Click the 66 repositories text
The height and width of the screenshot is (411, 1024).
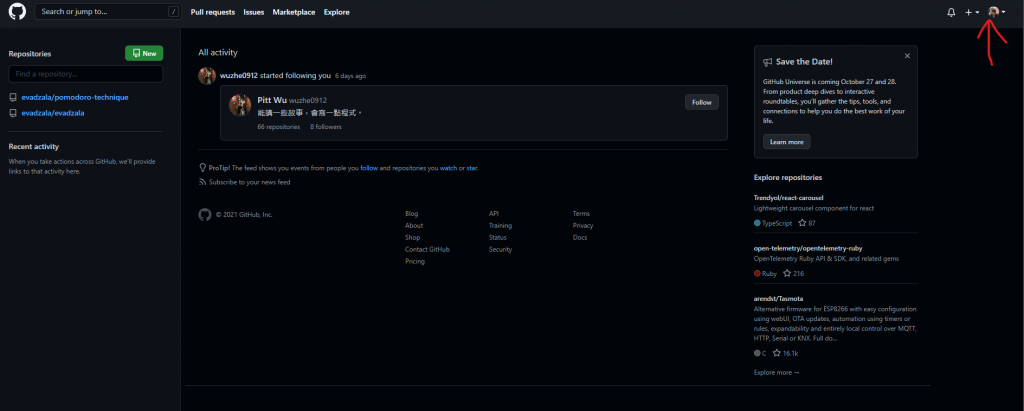[x=279, y=127]
